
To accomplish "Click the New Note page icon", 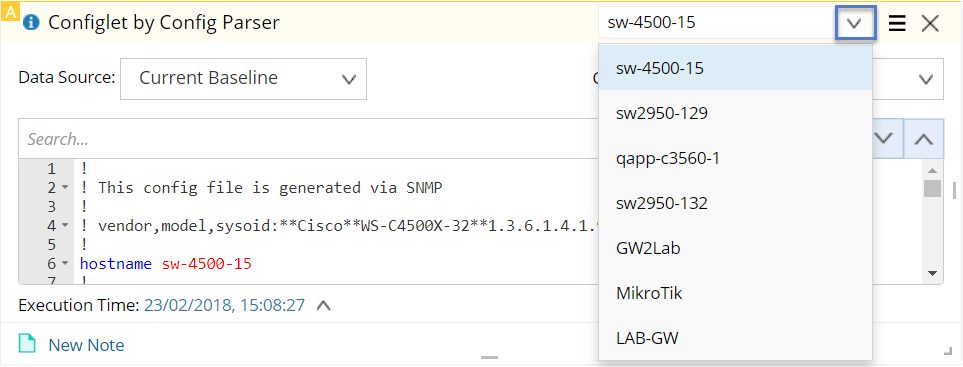I will pyautogui.click(x=27, y=344).
